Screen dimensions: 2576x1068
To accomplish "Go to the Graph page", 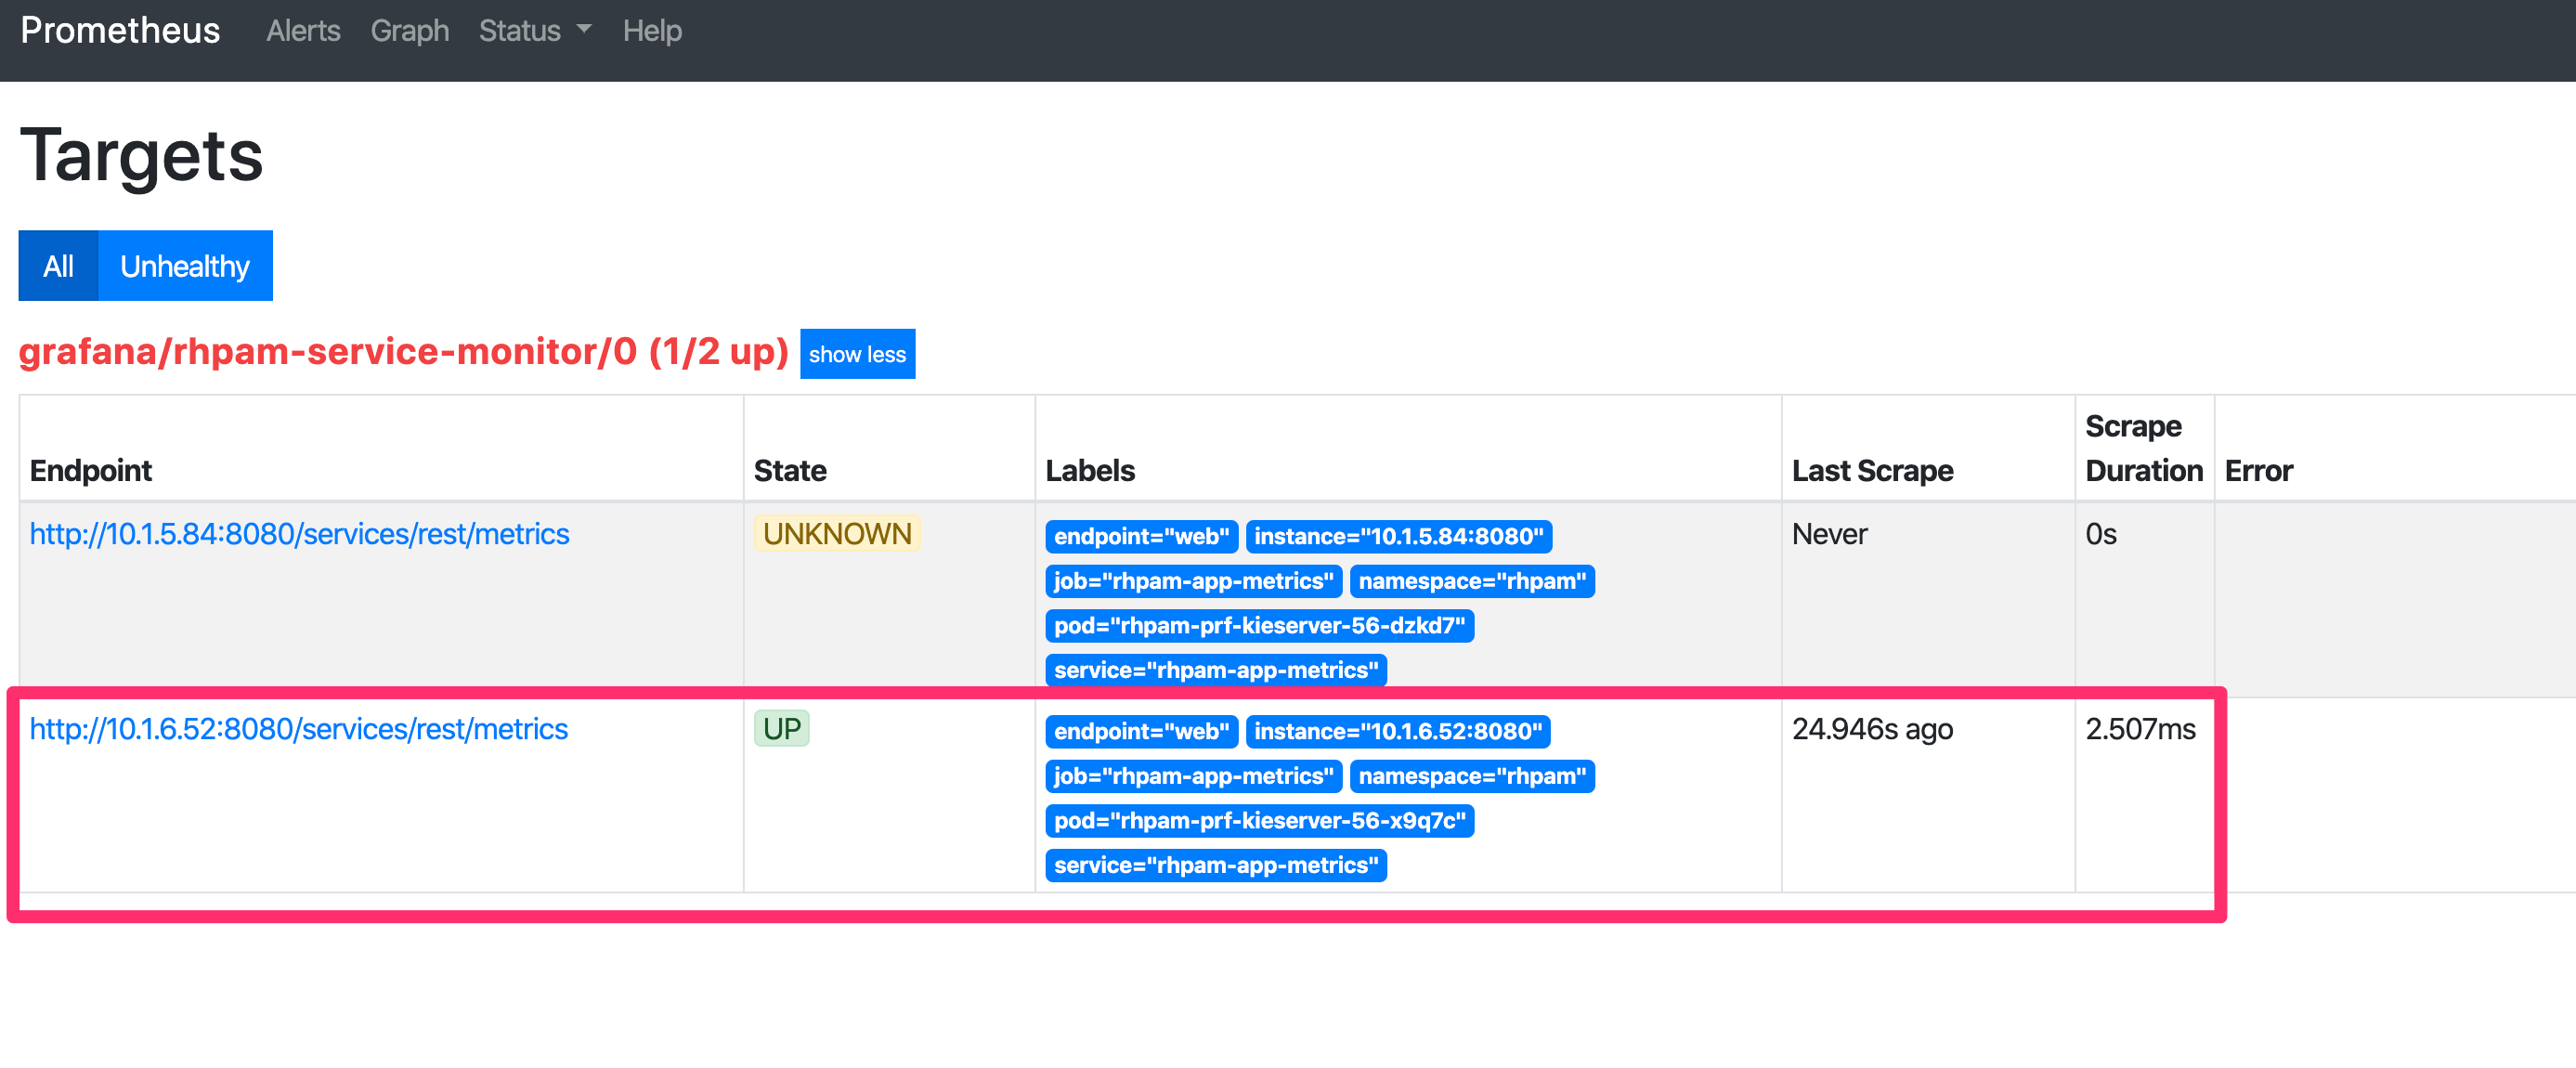I will pos(409,31).
